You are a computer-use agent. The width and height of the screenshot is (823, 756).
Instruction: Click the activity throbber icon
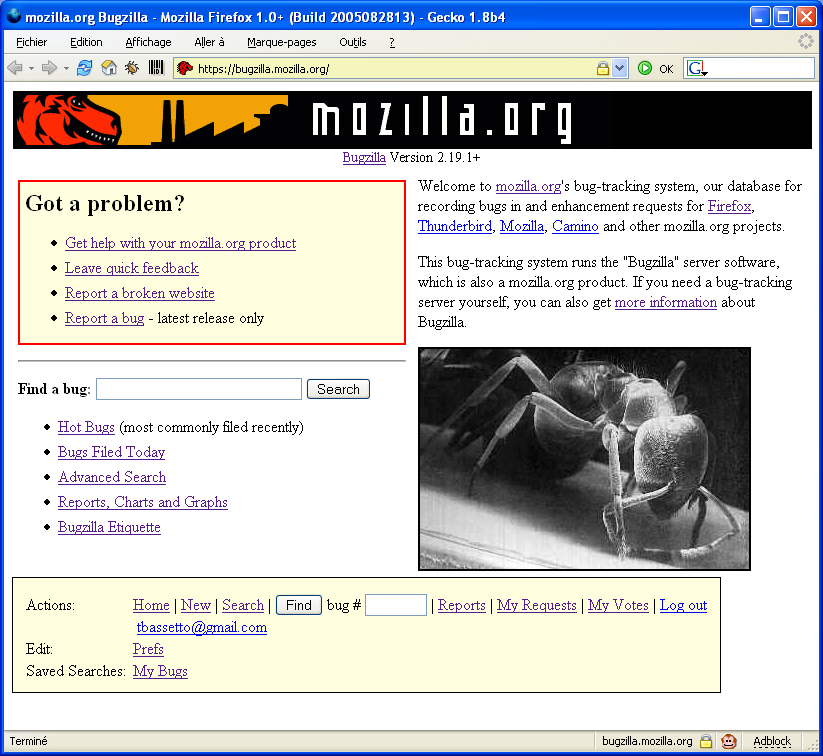[x=805, y=41]
